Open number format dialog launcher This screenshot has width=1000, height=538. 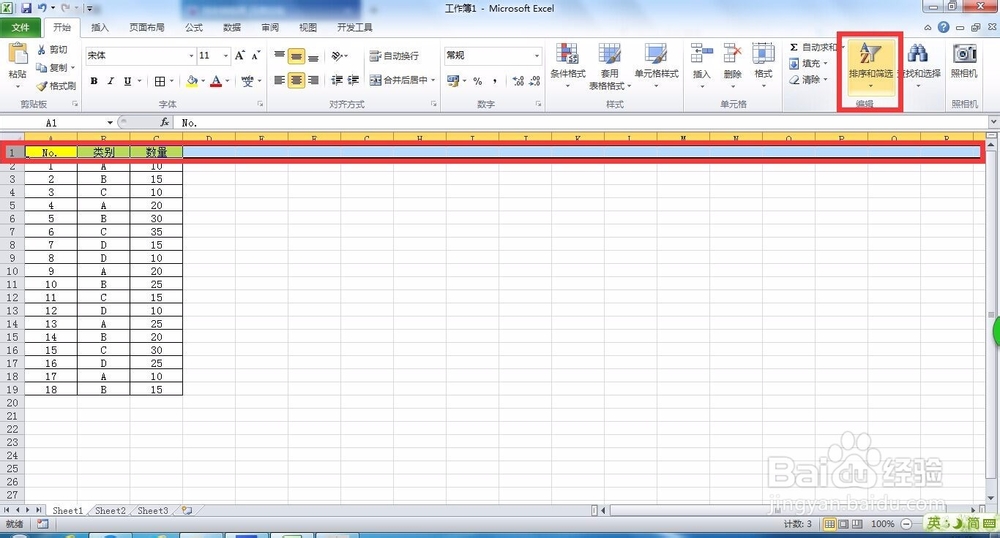[x=539, y=103]
